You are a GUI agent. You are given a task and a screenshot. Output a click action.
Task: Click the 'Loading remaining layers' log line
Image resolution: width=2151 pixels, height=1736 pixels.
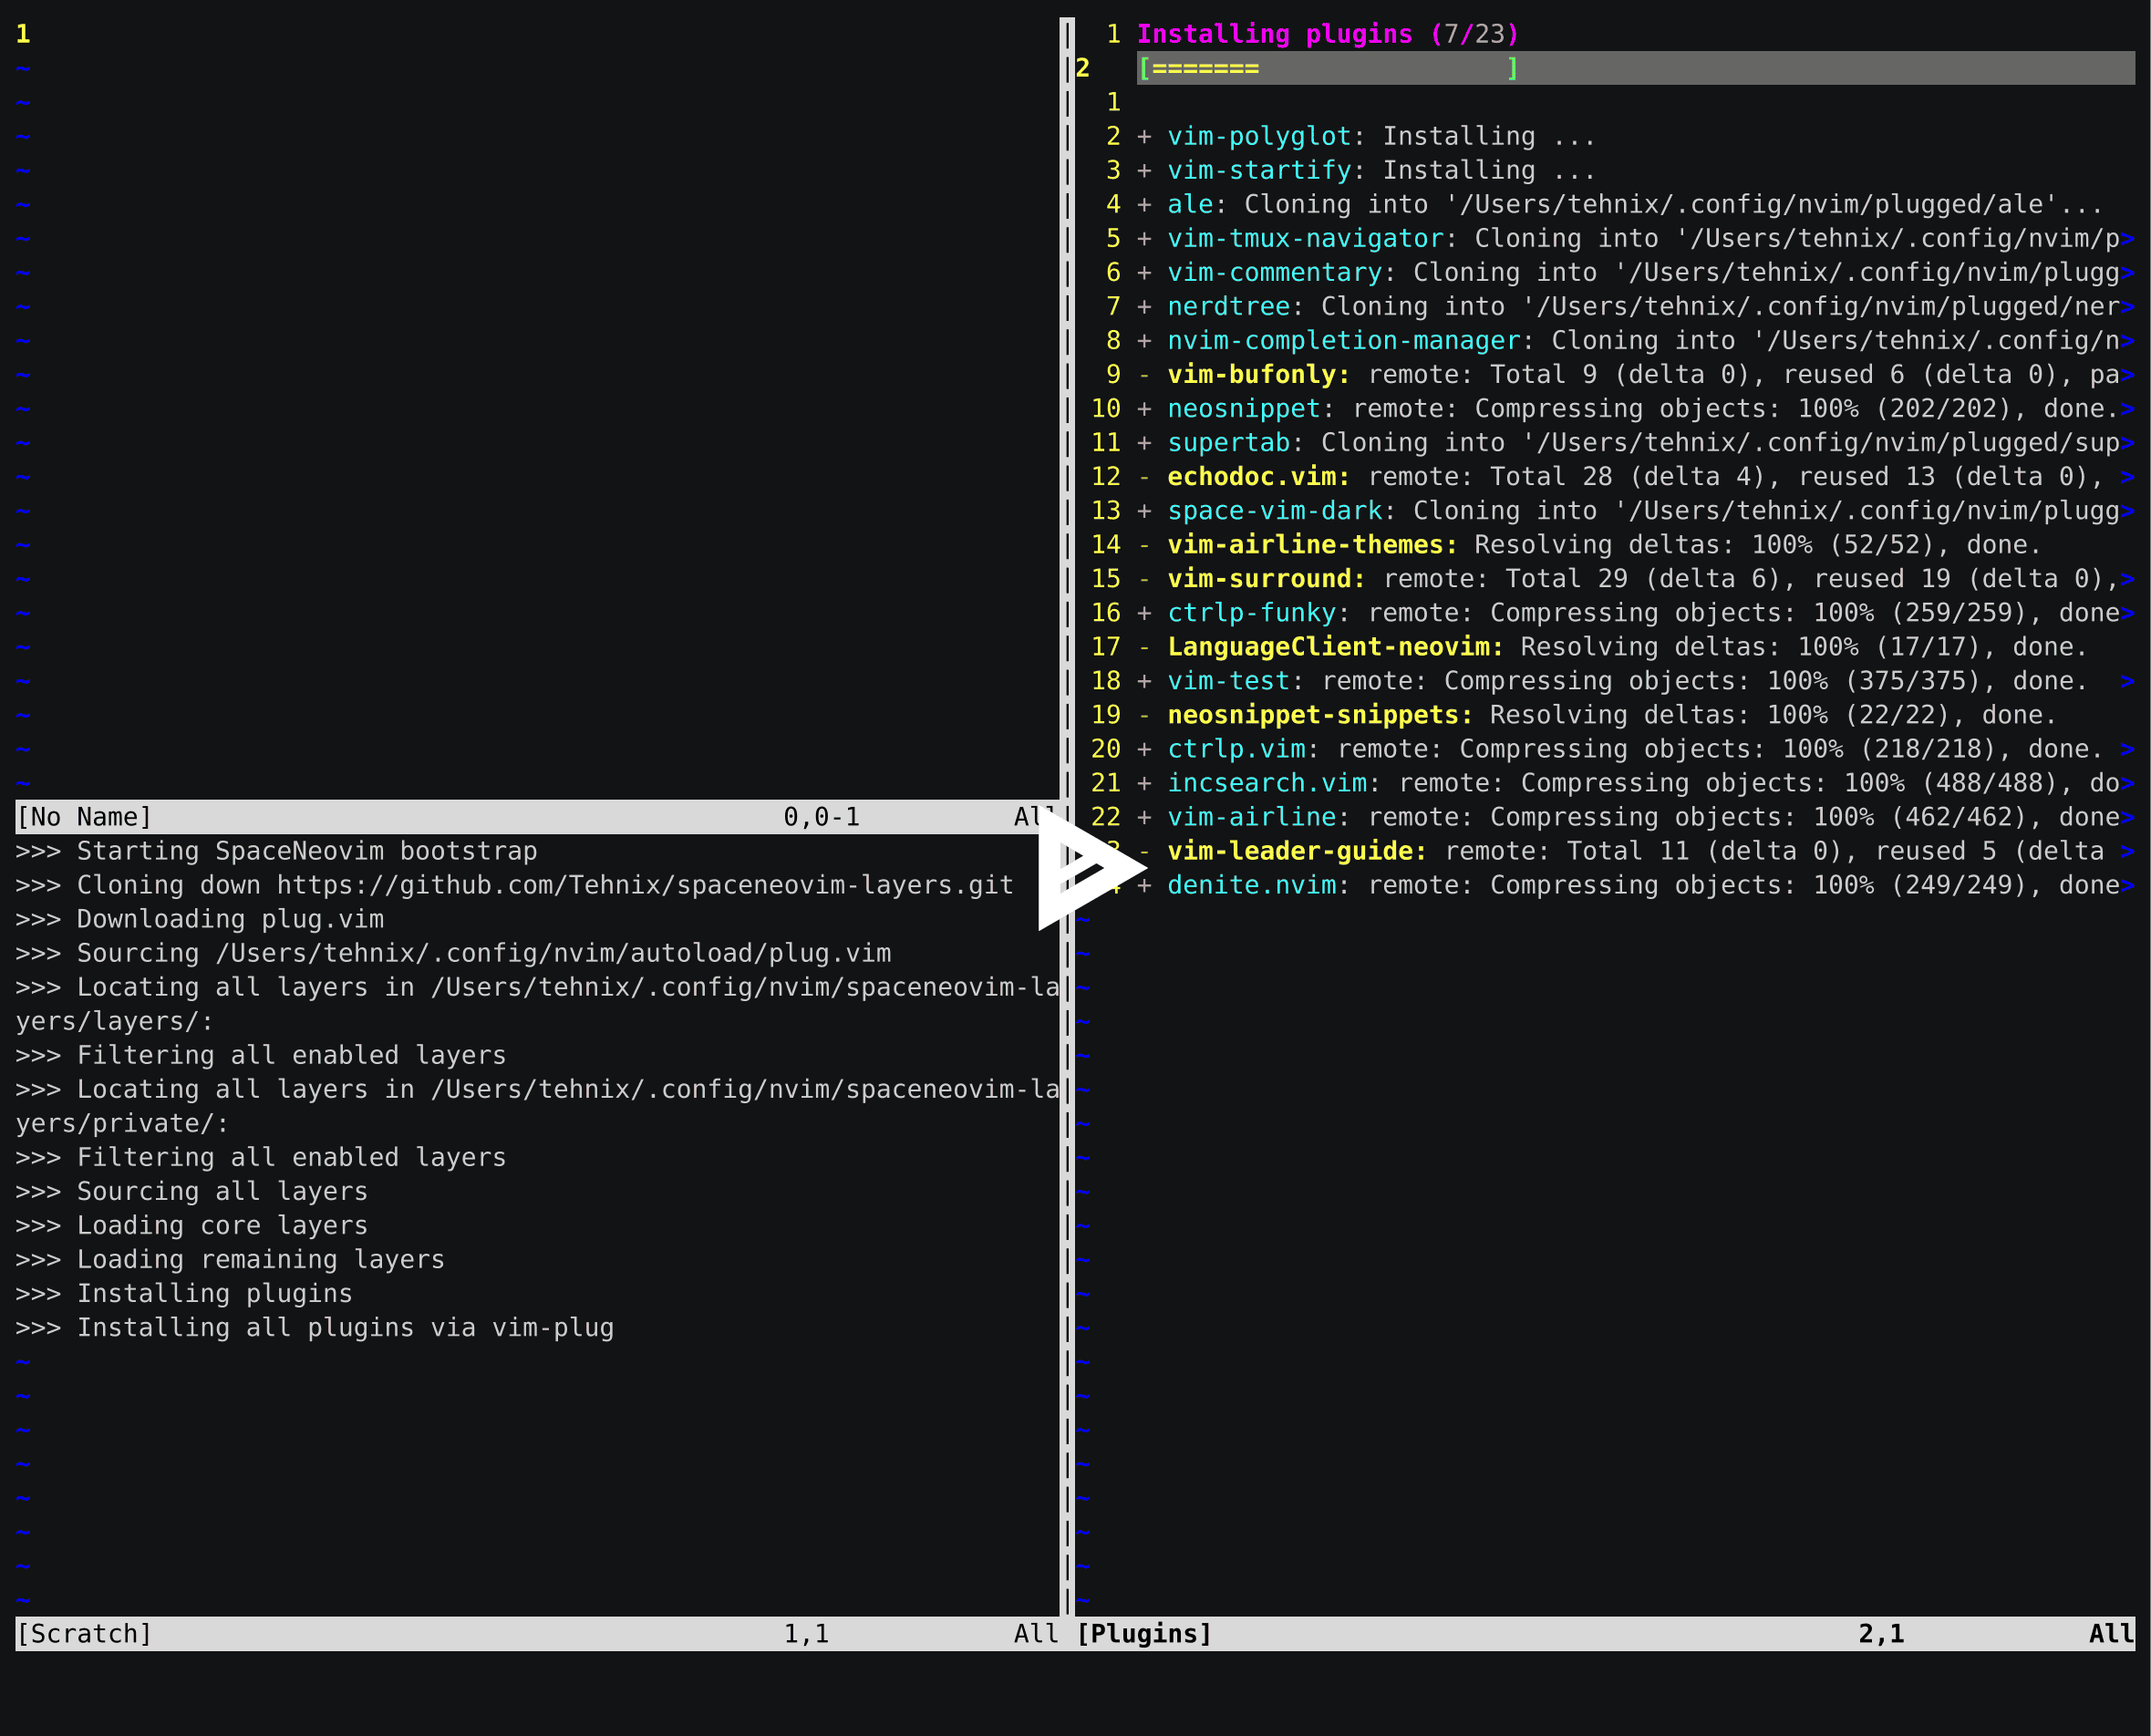pos(230,1259)
